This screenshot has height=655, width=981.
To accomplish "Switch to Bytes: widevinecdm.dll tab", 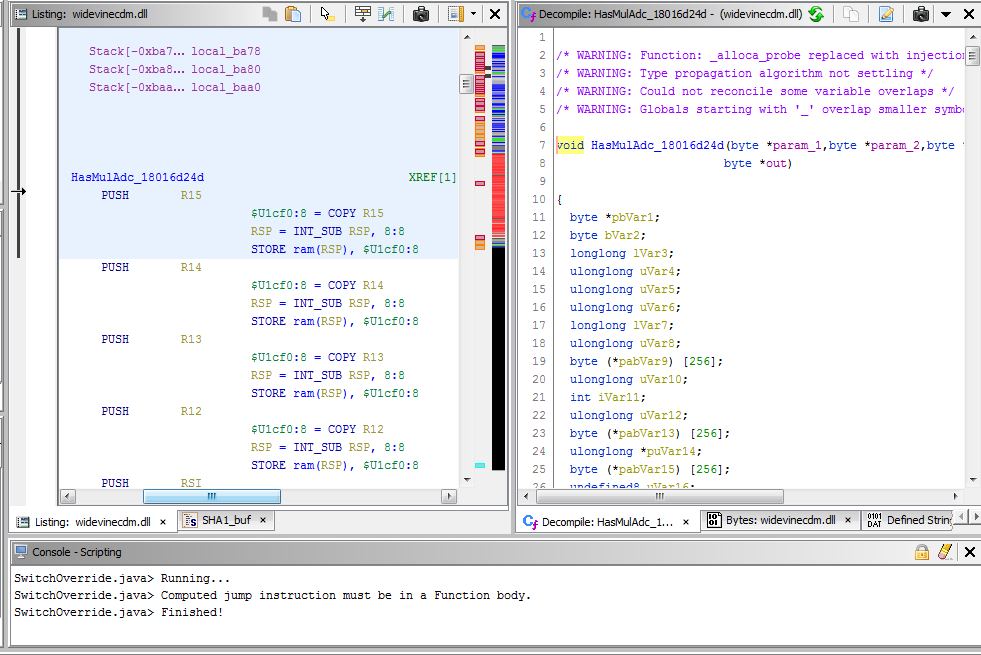I will [x=778, y=521].
